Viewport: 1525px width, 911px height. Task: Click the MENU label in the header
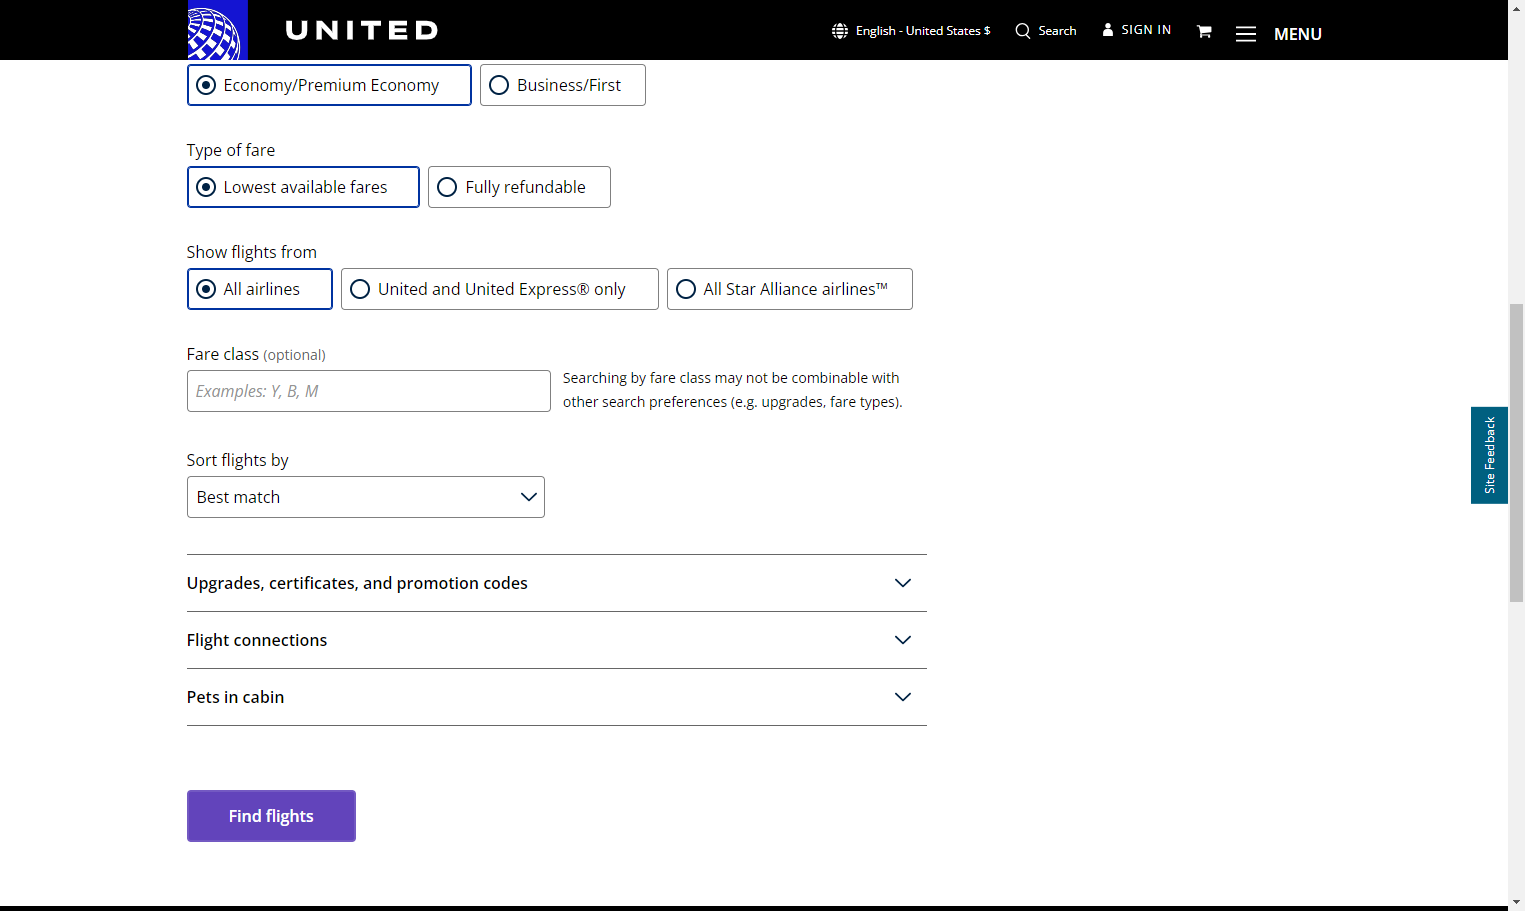[x=1298, y=34]
